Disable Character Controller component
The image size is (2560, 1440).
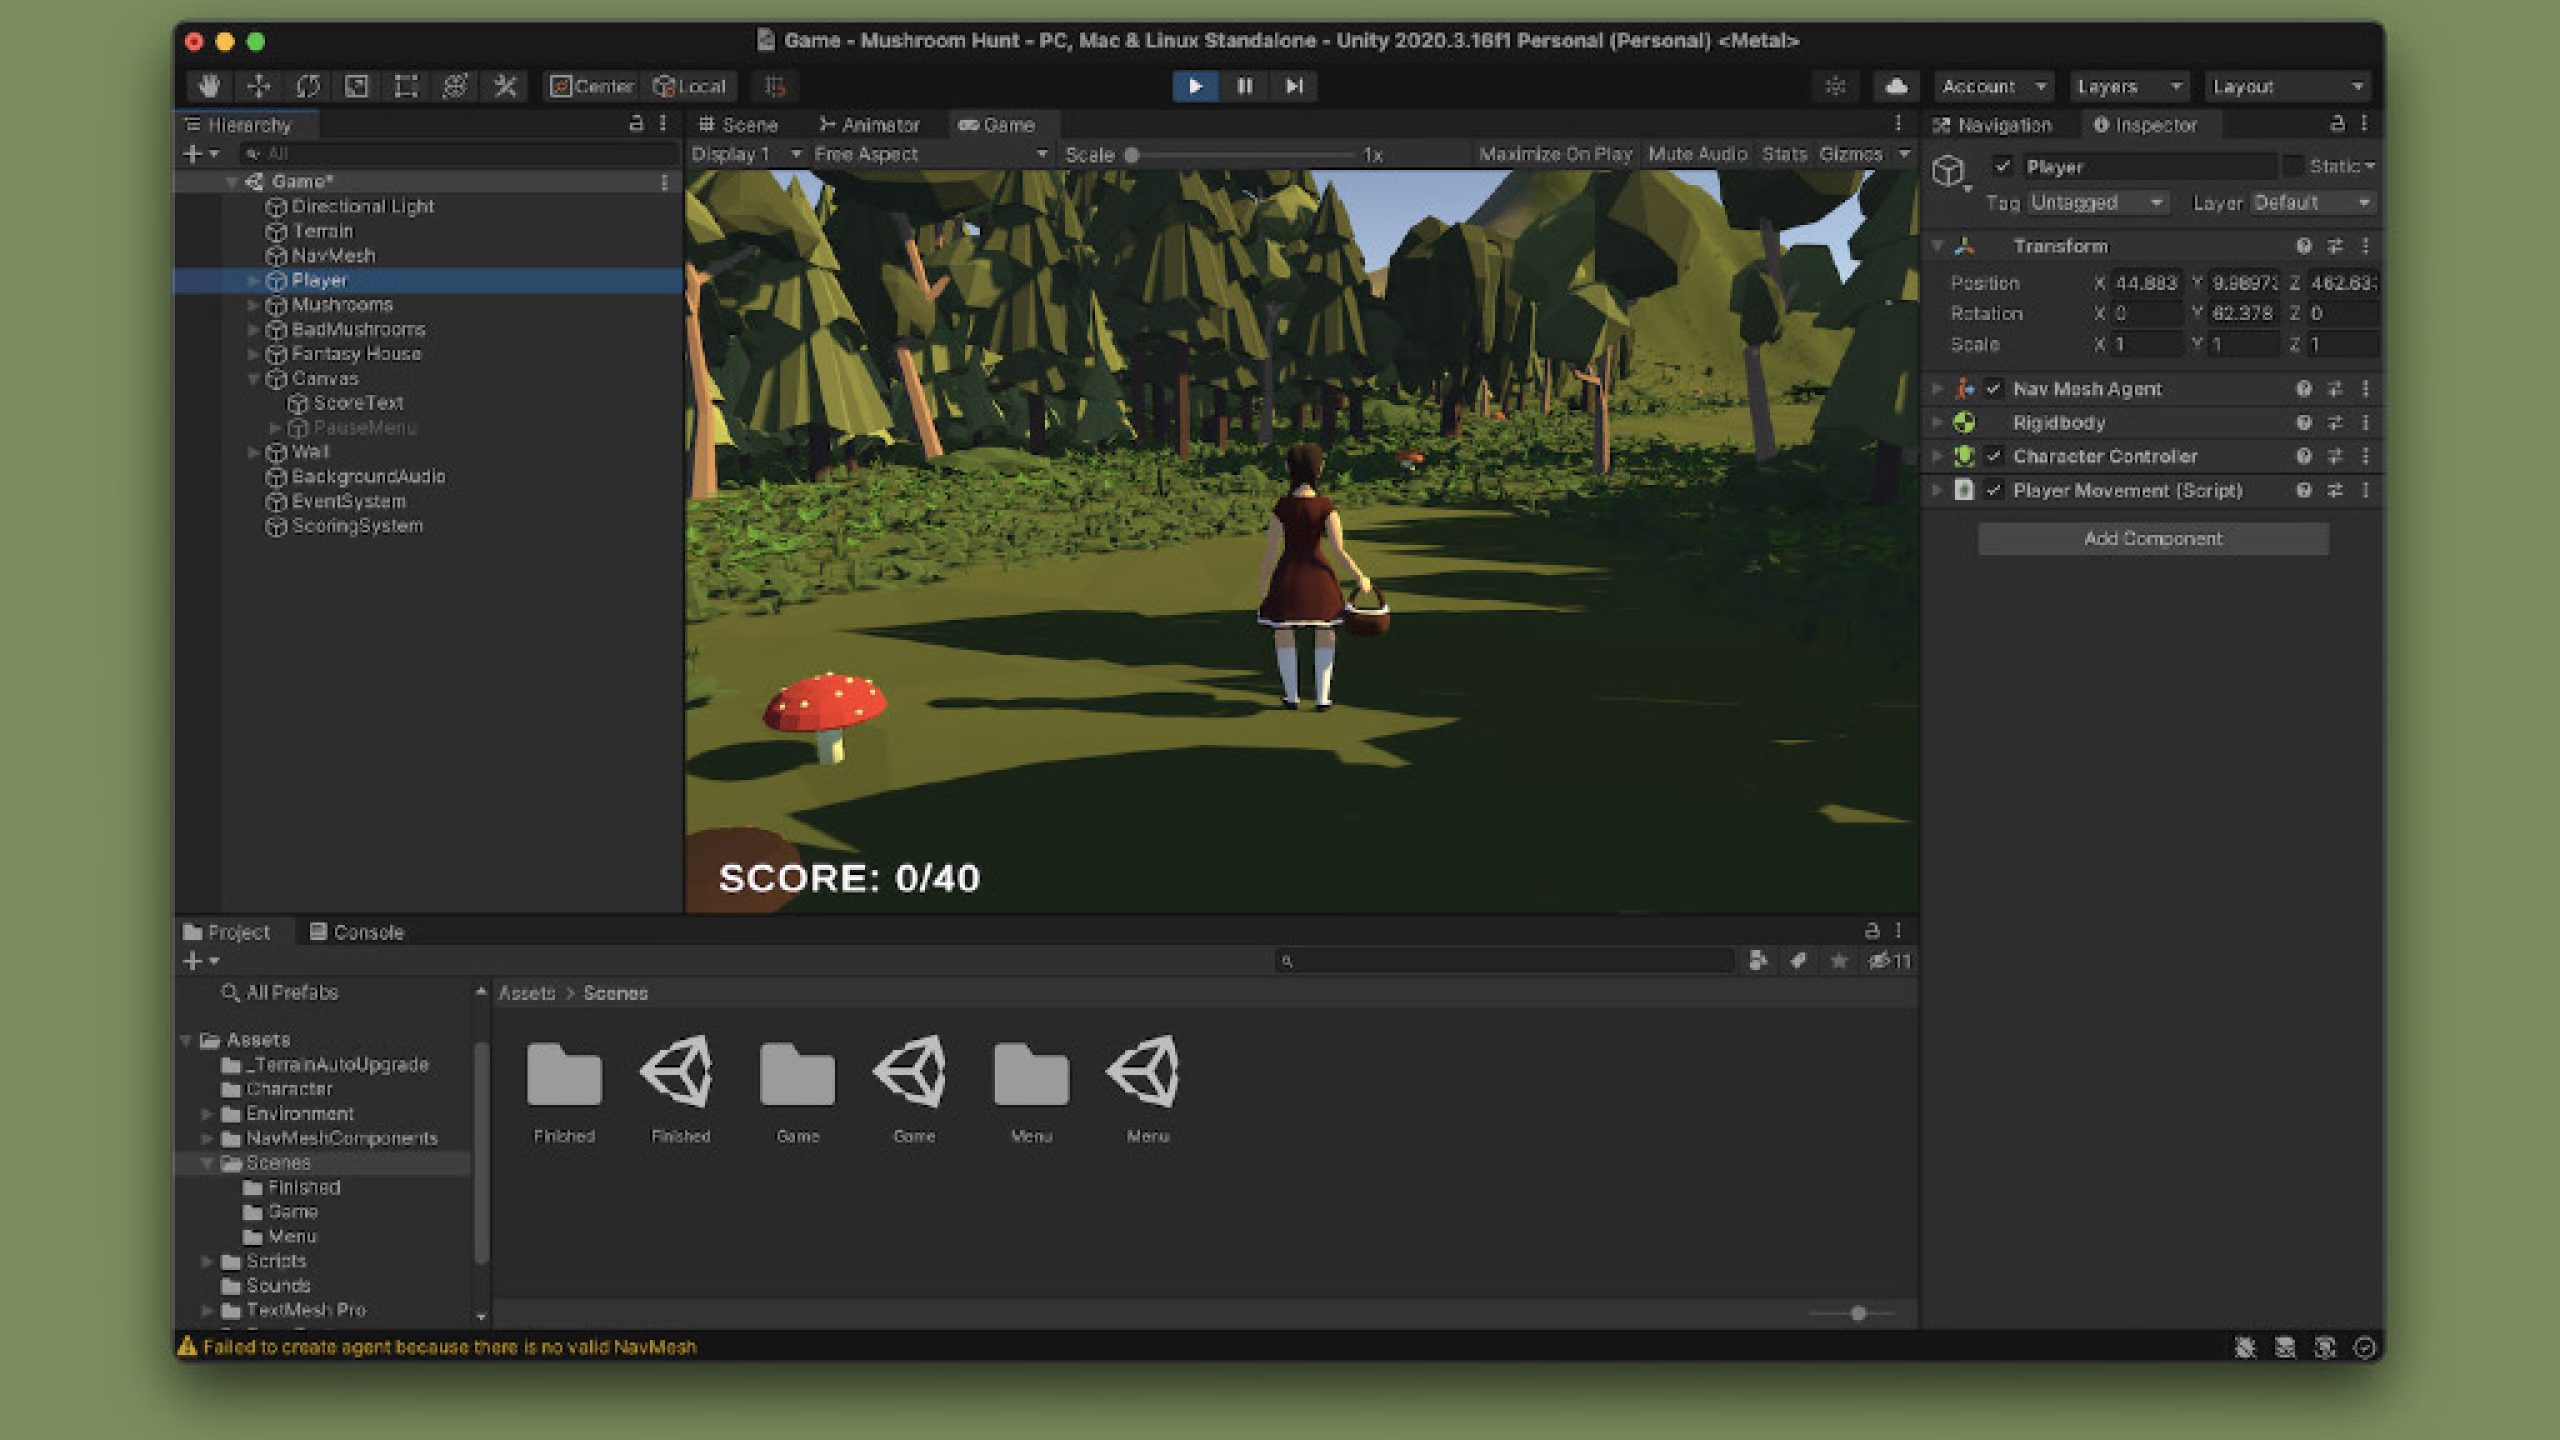1994,456
